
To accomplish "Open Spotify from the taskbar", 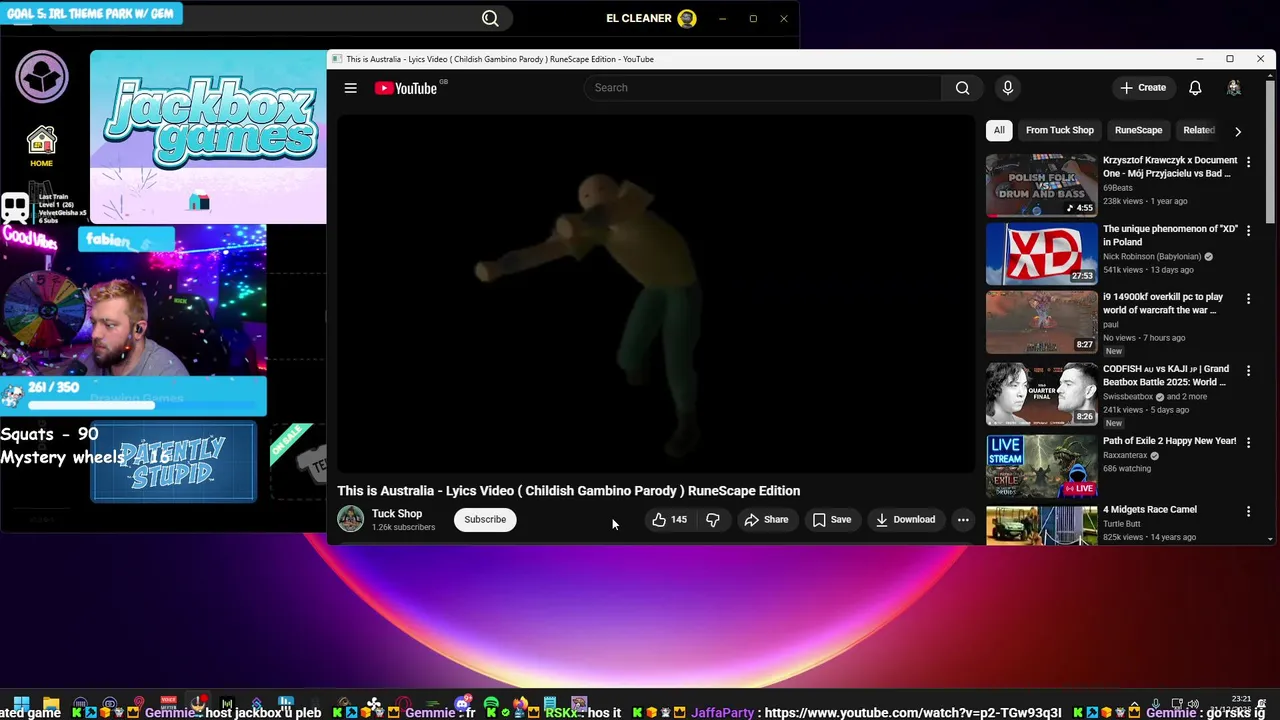I will pyautogui.click(x=491, y=704).
